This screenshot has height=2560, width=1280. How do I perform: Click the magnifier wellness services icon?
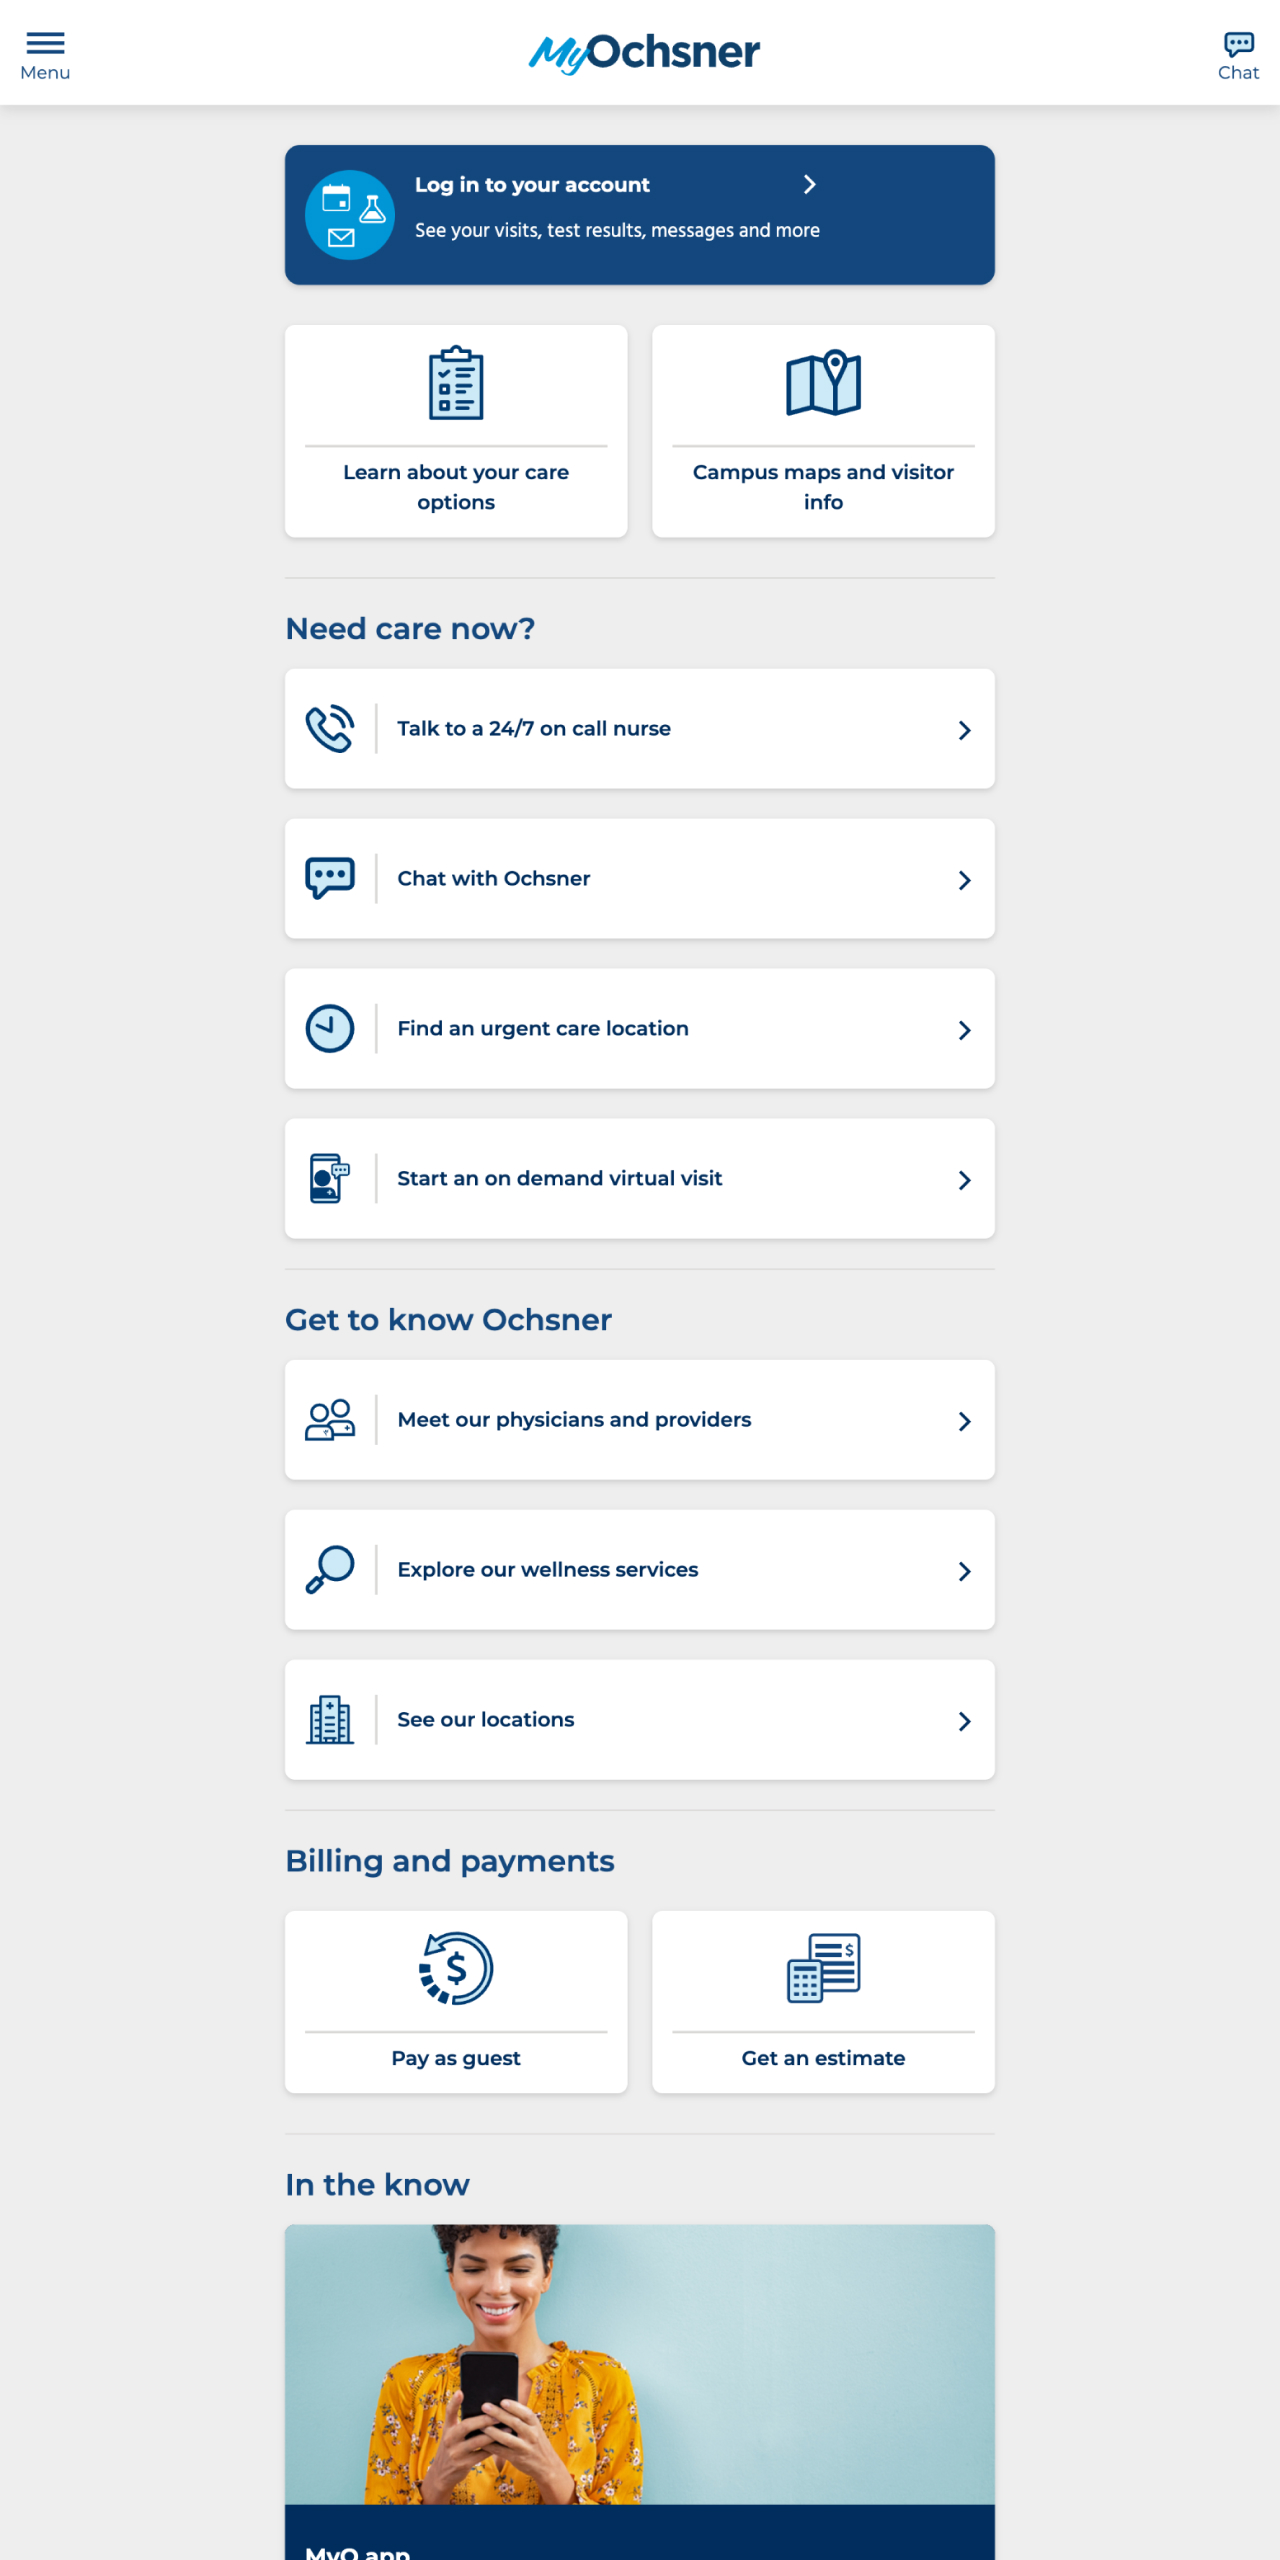click(330, 1570)
